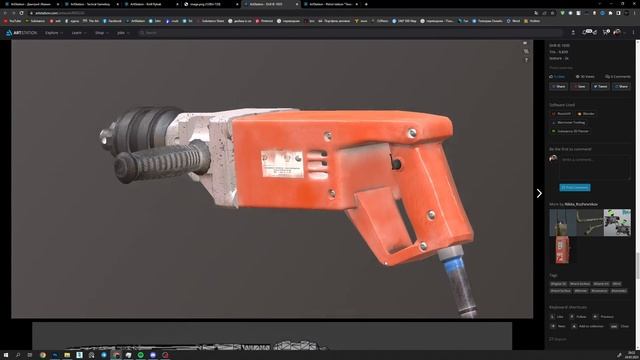Open the Shop dropdown menu
The height and width of the screenshot is (360, 640).
tap(102, 33)
